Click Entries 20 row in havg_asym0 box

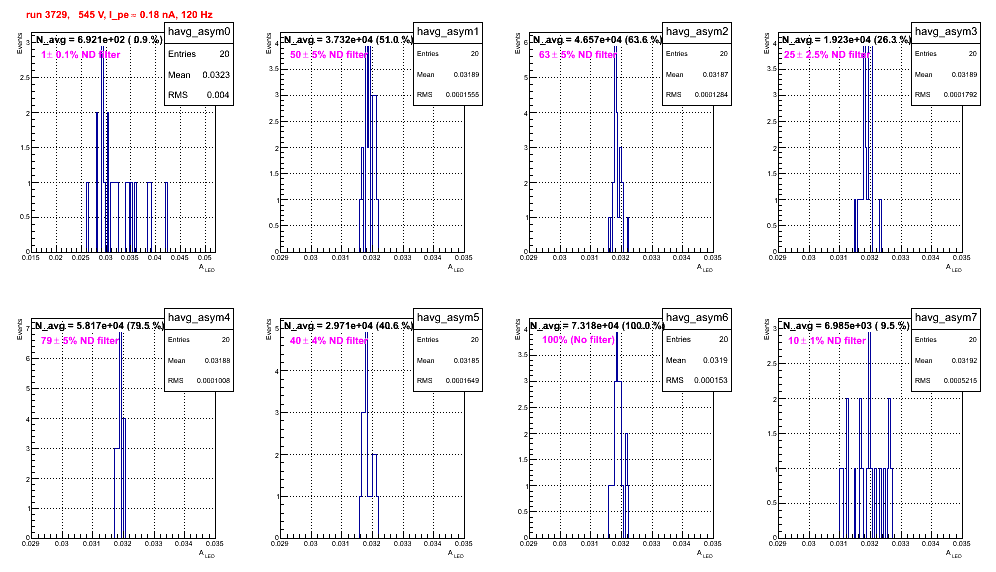(199, 54)
